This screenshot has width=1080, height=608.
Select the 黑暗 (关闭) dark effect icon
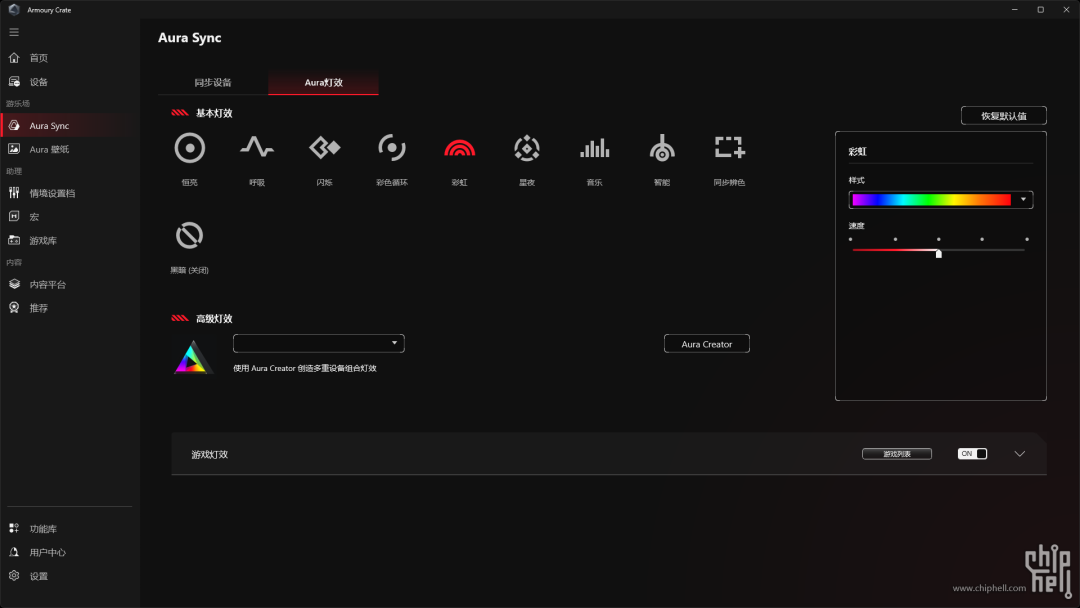coord(189,235)
